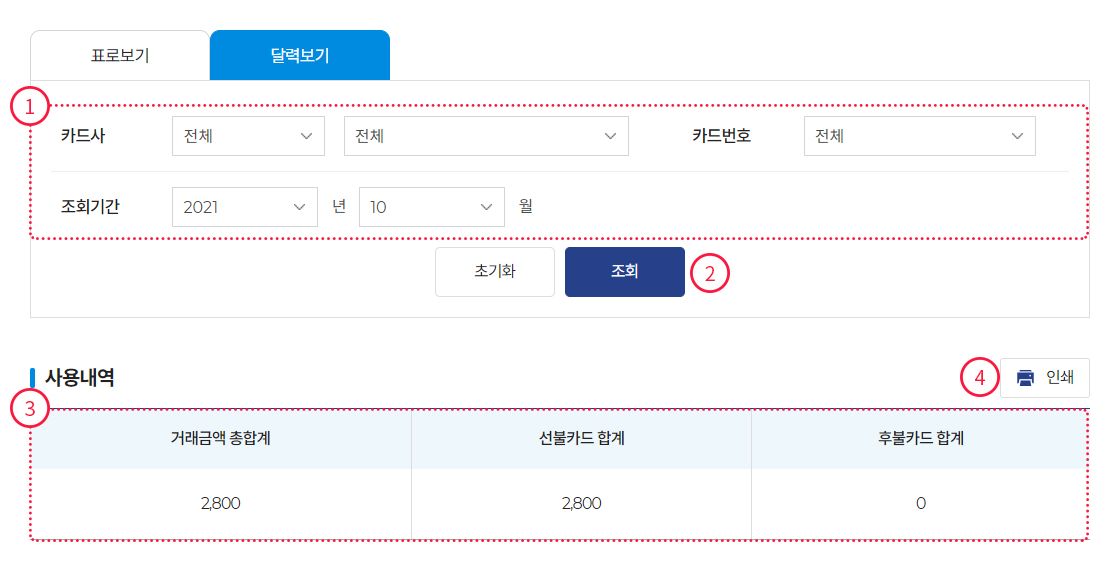Open the wide second 카드사 dropdown

coord(486,136)
